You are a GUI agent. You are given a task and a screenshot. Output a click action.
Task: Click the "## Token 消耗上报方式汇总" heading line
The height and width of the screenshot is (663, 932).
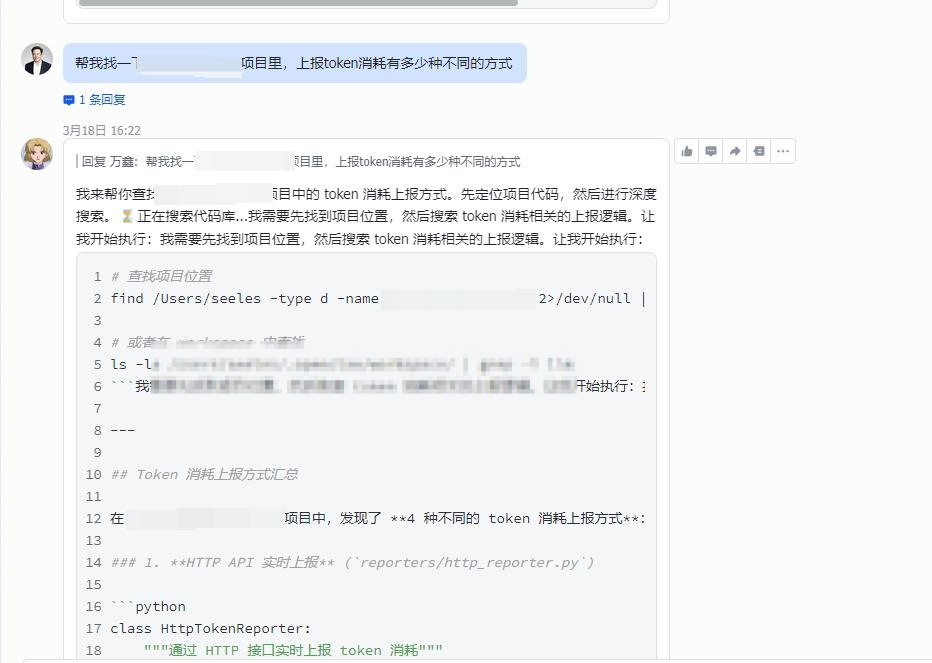click(204, 475)
